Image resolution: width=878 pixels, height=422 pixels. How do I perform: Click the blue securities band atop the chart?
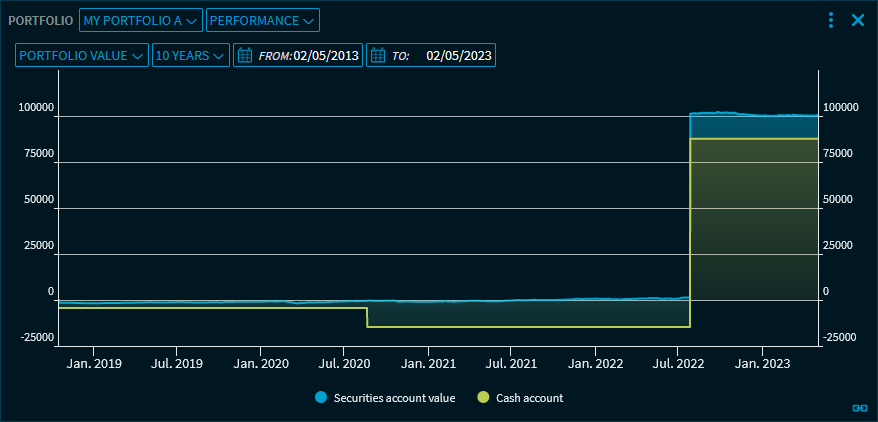tap(753, 127)
